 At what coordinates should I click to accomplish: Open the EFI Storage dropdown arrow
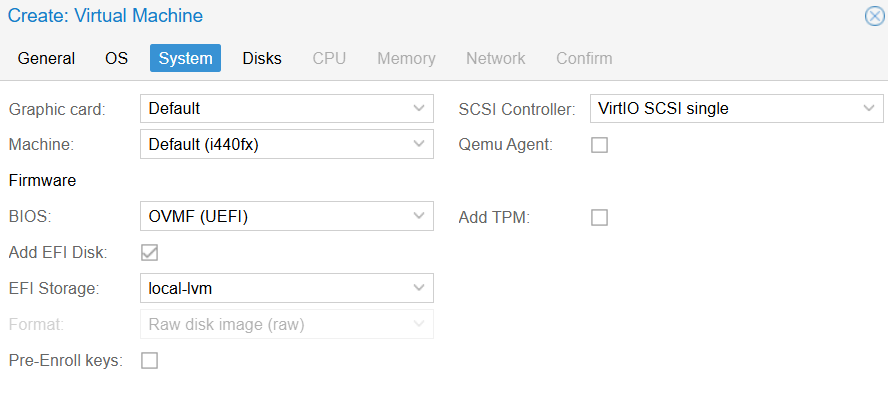(x=419, y=289)
